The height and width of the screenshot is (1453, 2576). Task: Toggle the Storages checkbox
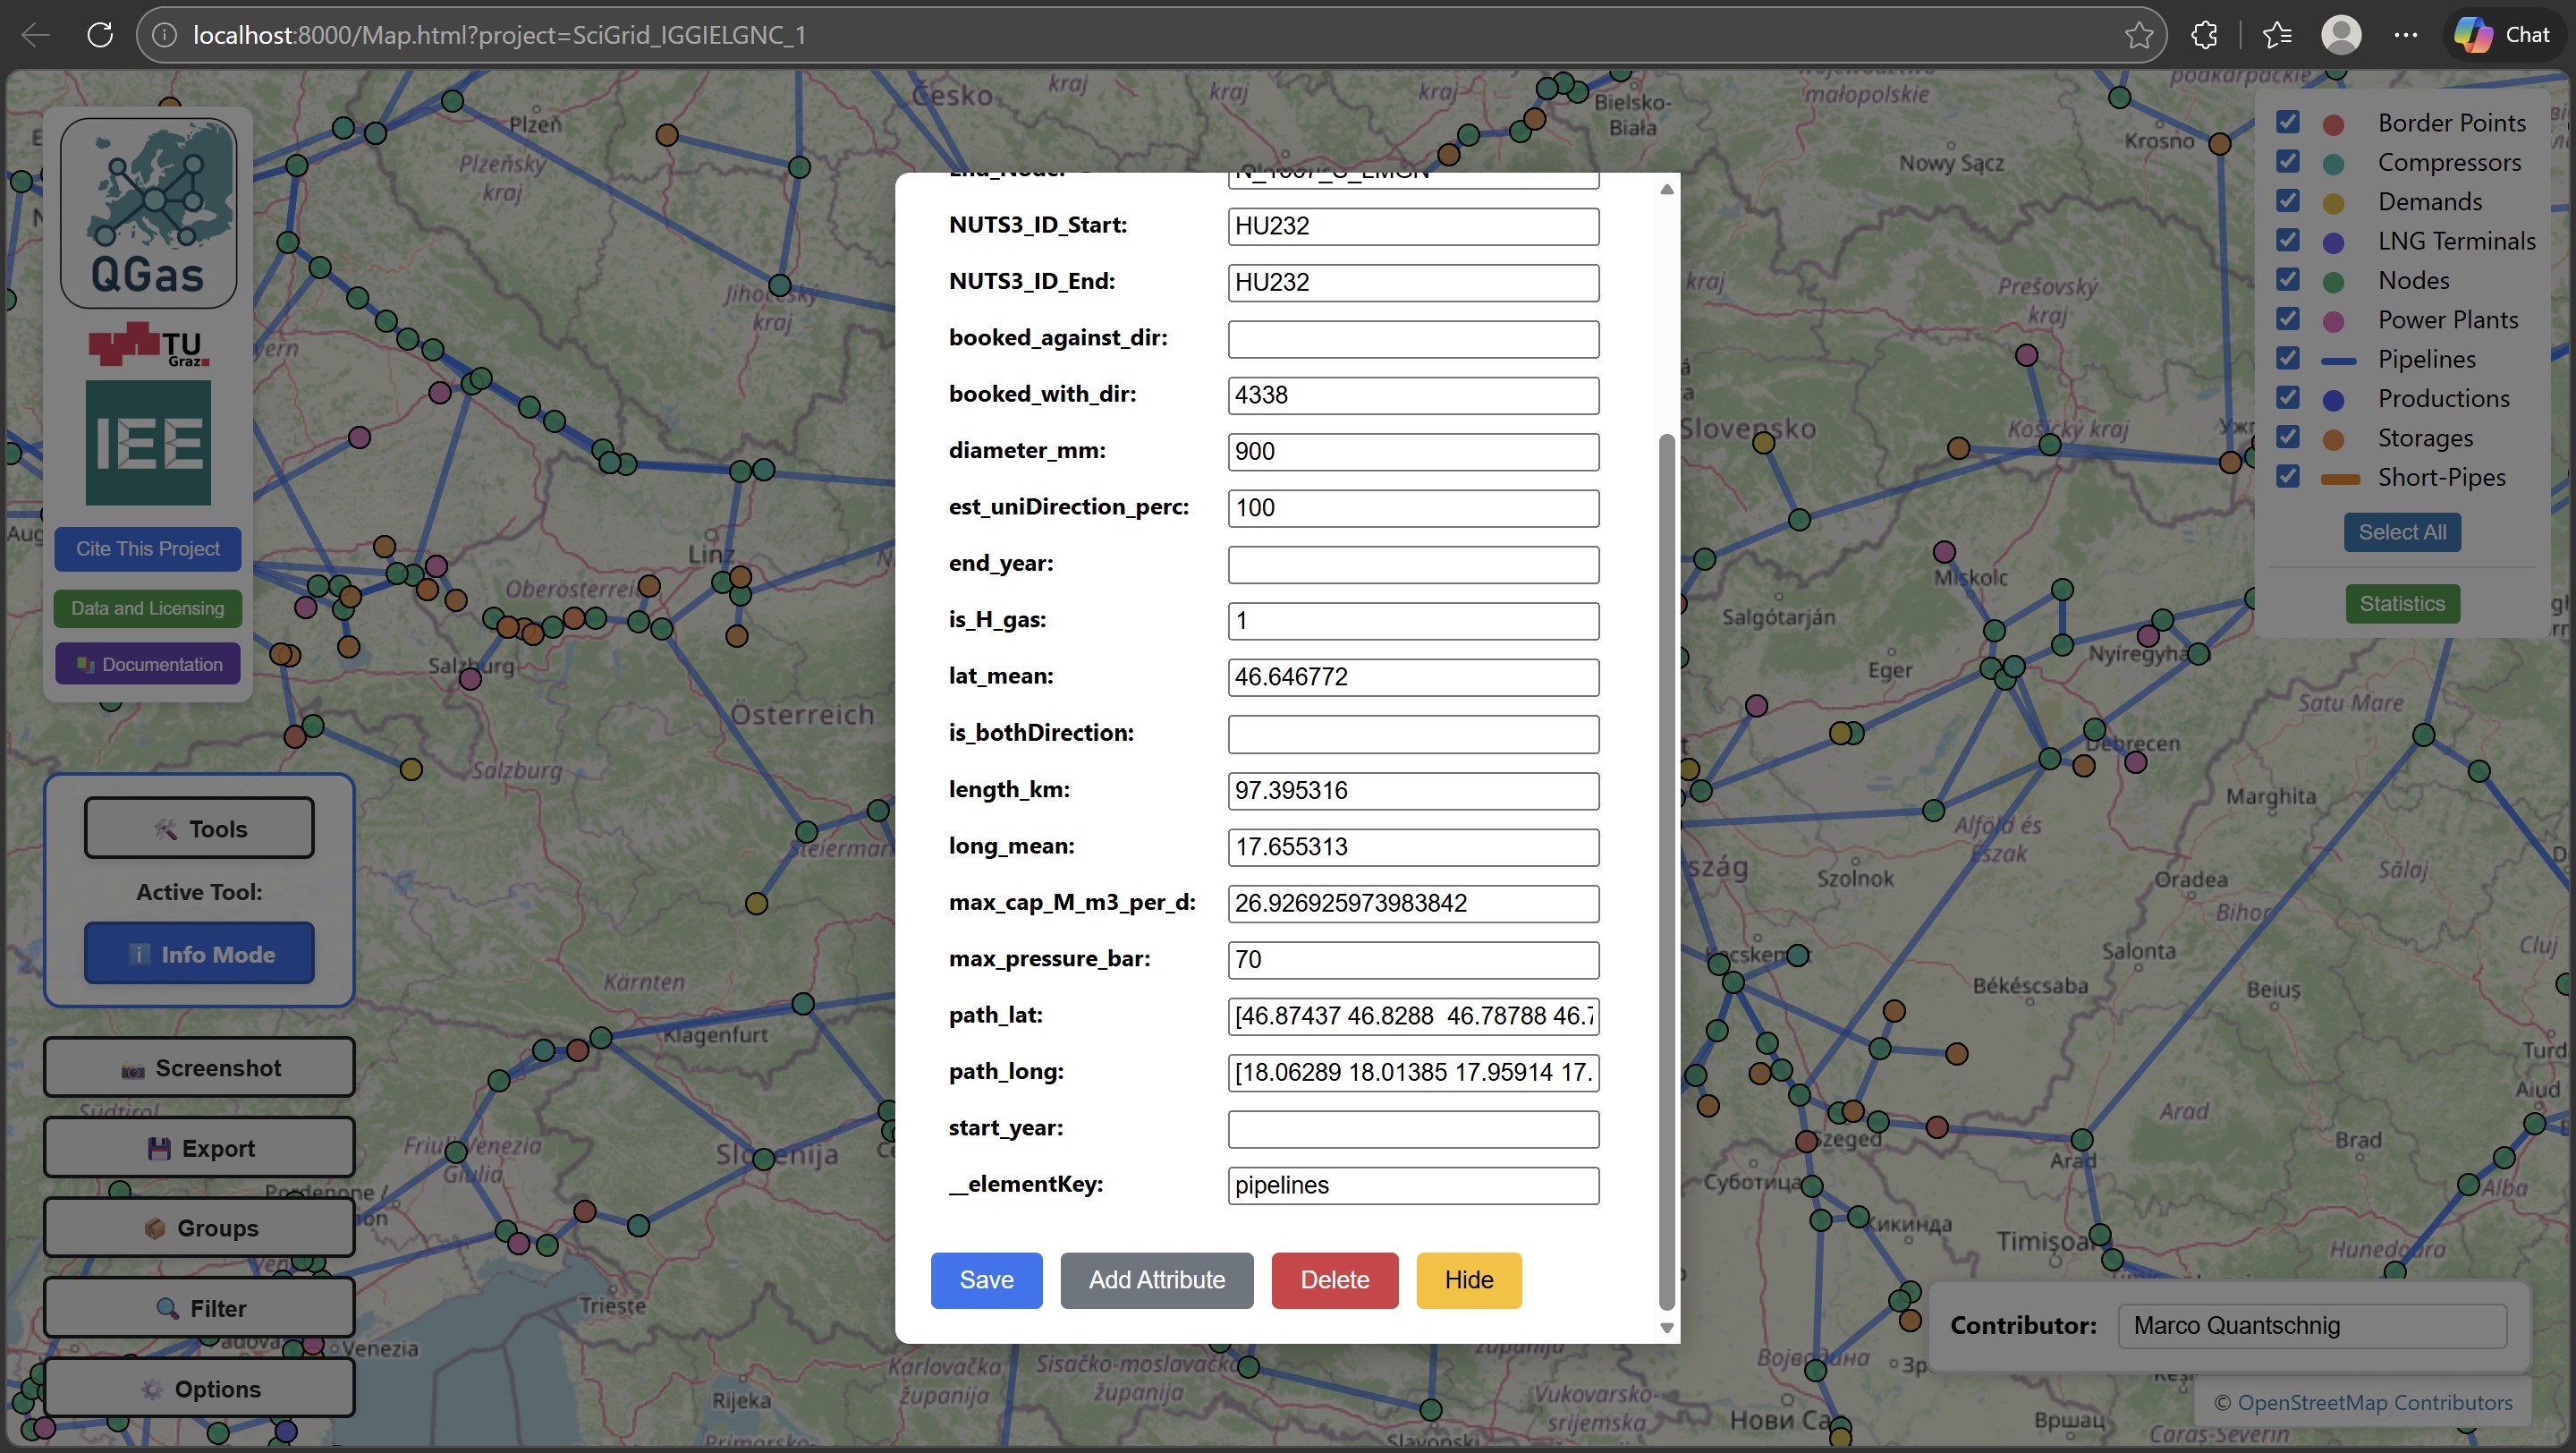pyautogui.click(x=2287, y=437)
